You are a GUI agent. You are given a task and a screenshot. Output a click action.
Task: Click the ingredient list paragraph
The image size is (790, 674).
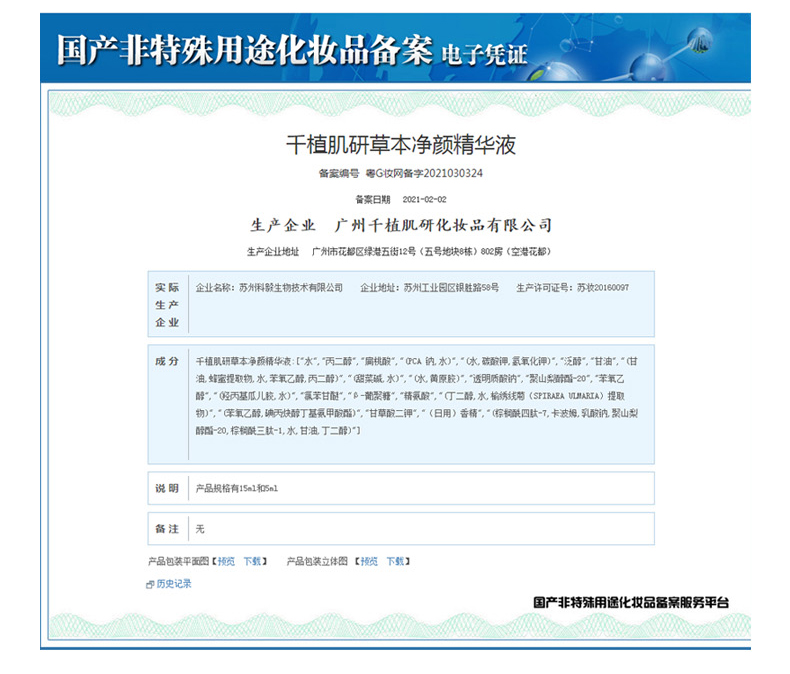pyautogui.click(x=417, y=396)
